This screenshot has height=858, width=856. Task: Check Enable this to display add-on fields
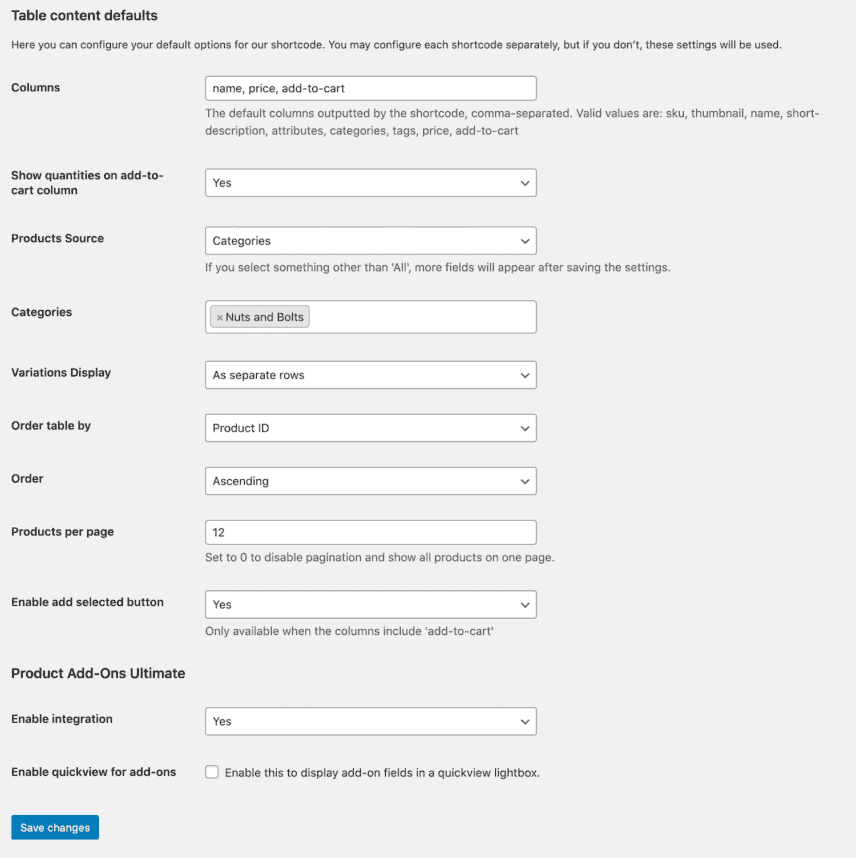coord(211,772)
